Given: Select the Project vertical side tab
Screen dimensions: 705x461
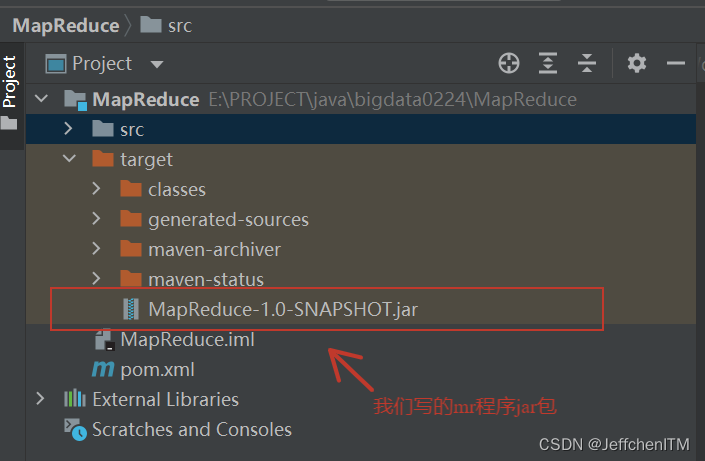Looking at the screenshot, I should click(9, 81).
